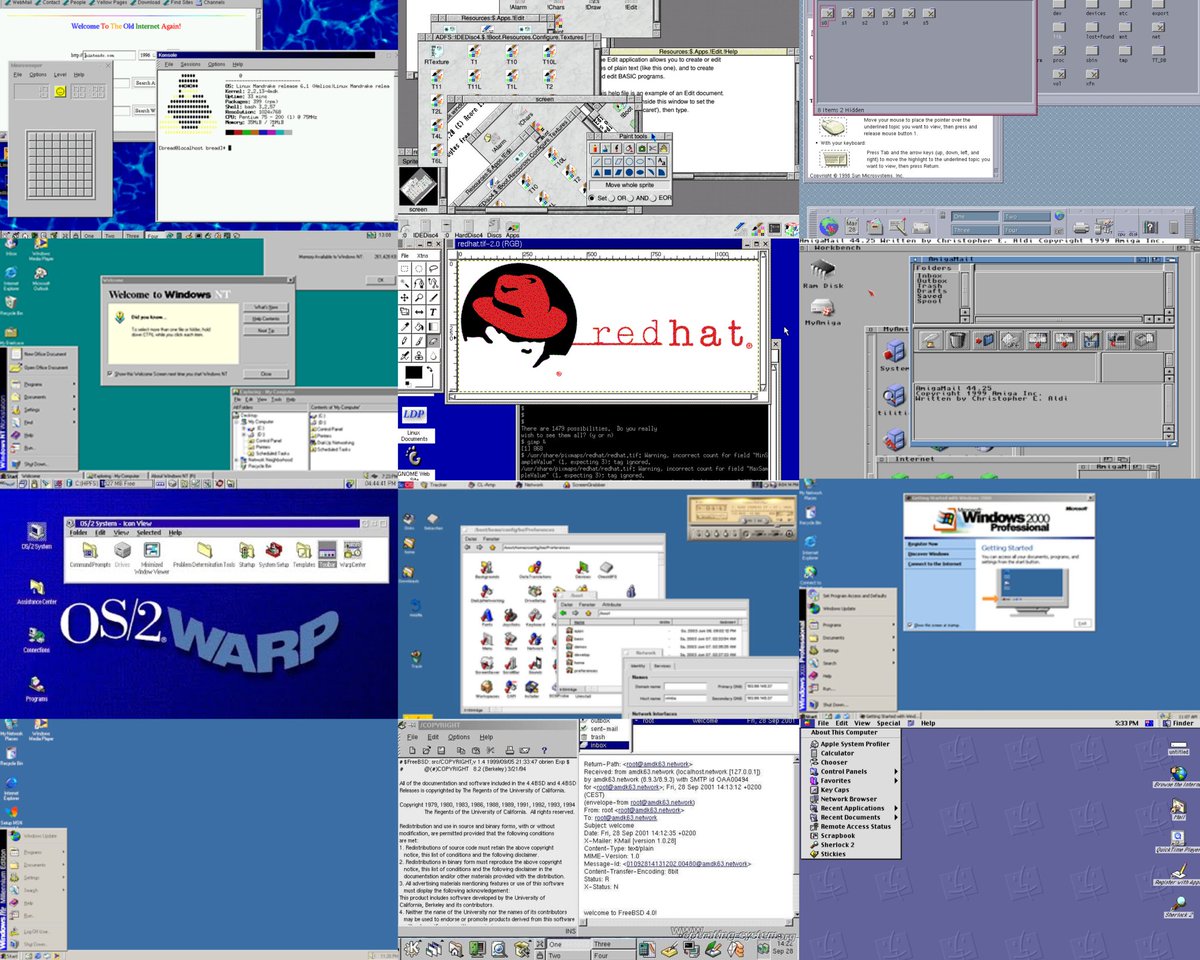This screenshot has width=1200, height=960.
Task: Click the URL field on Old Internet page
Action: [x=109, y=55]
